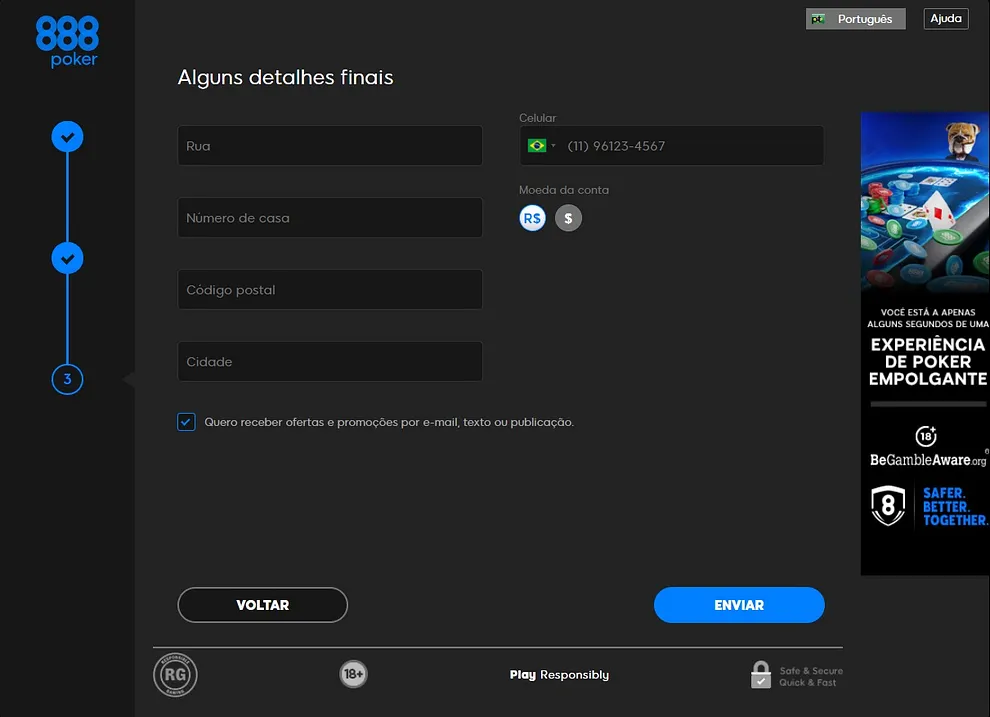Click the Ajuda help menu item
990x717 pixels.
[x=945, y=19]
